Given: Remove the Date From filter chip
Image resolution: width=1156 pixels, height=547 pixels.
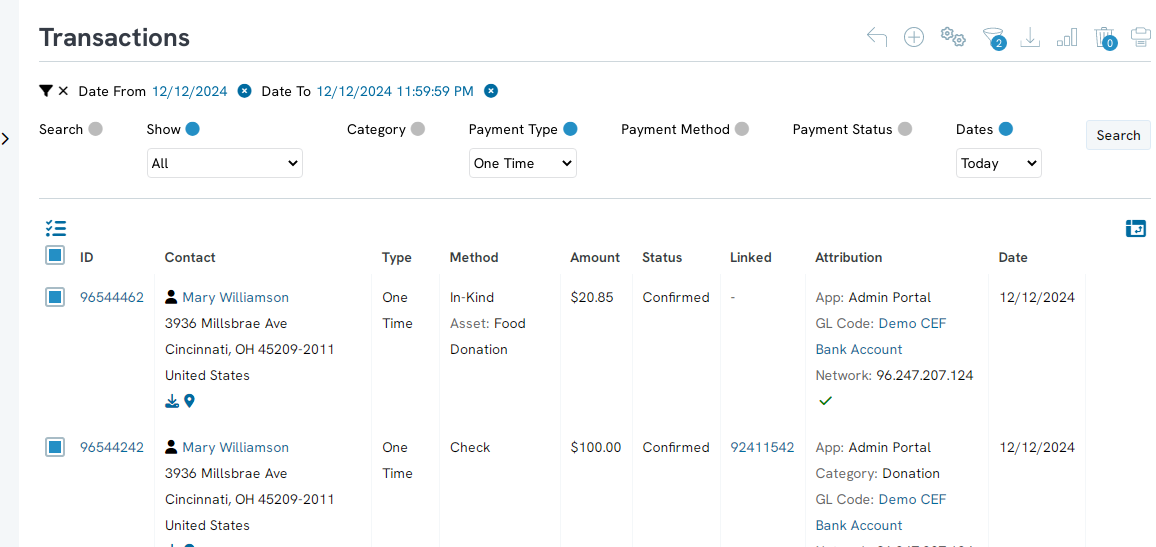Looking at the screenshot, I should 244,91.
